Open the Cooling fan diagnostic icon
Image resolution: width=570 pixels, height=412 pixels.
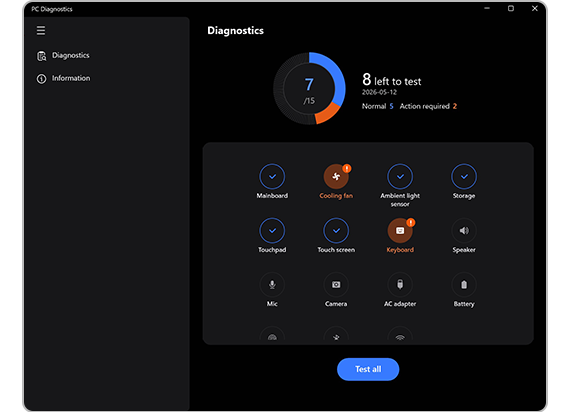[336, 176]
